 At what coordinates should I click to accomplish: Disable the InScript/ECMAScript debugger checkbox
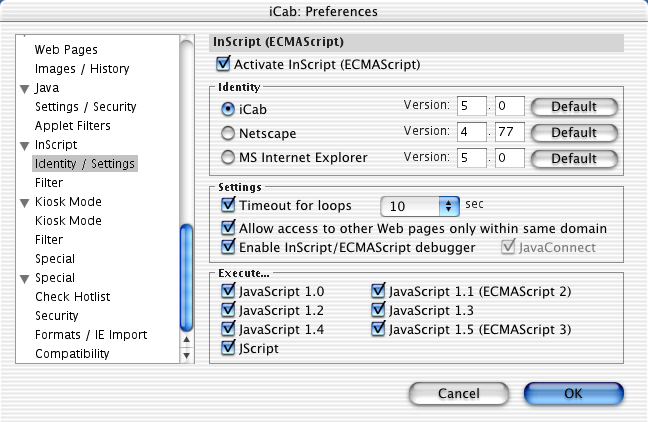[x=228, y=247]
